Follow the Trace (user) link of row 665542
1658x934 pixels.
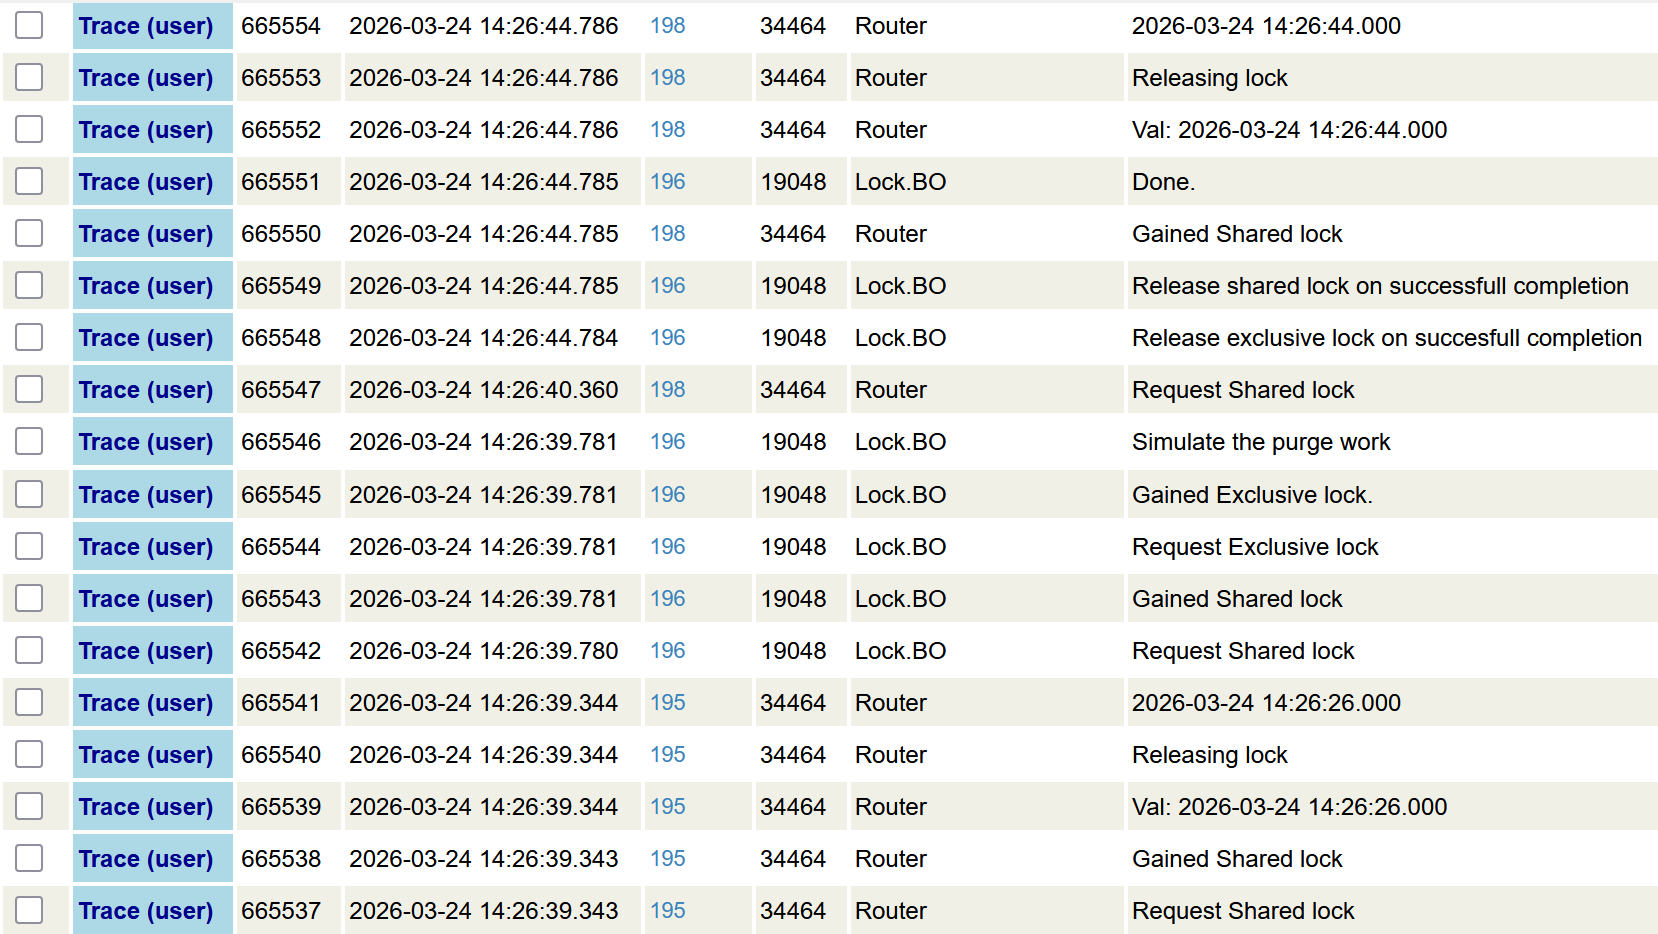point(146,651)
